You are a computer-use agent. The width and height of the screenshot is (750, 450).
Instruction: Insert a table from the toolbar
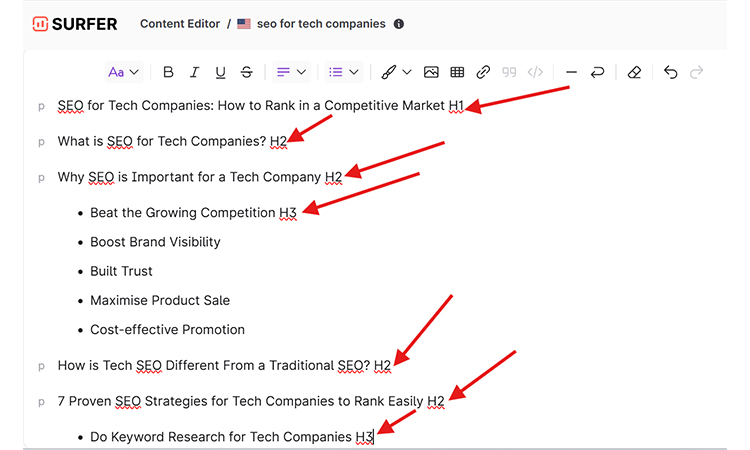[457, 72]
